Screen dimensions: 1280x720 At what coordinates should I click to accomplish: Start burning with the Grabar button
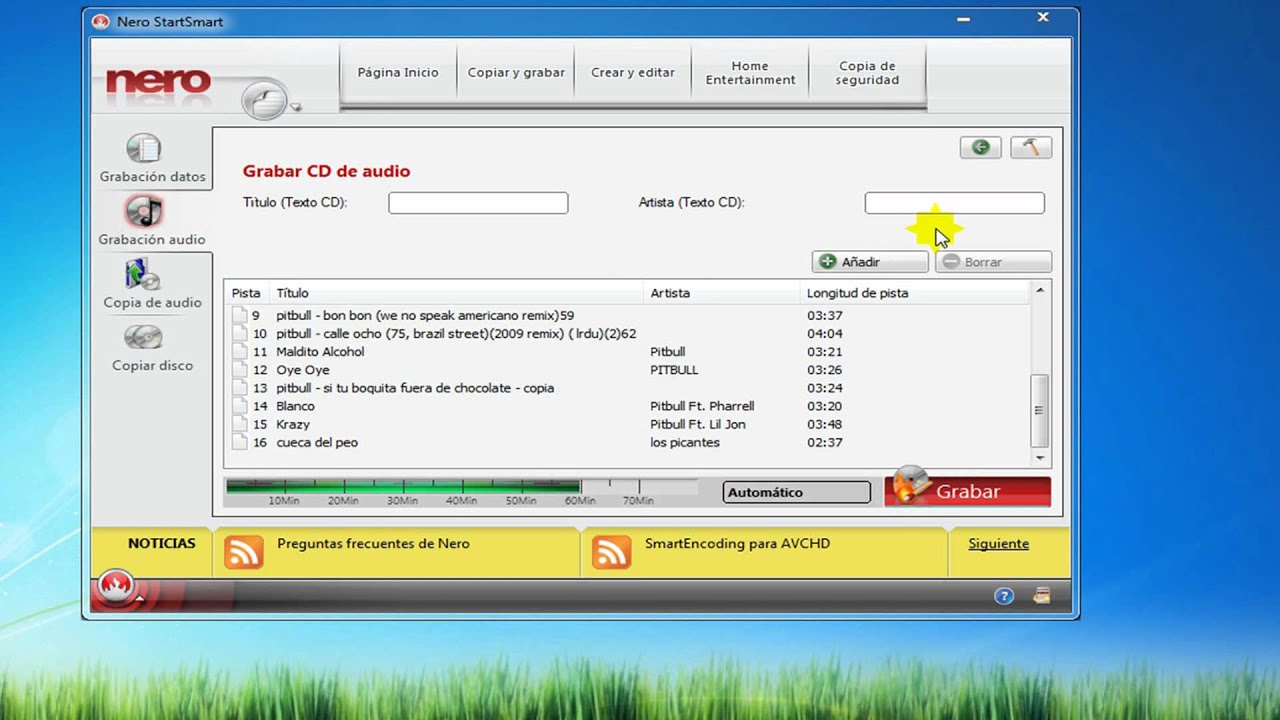point(967,491)
